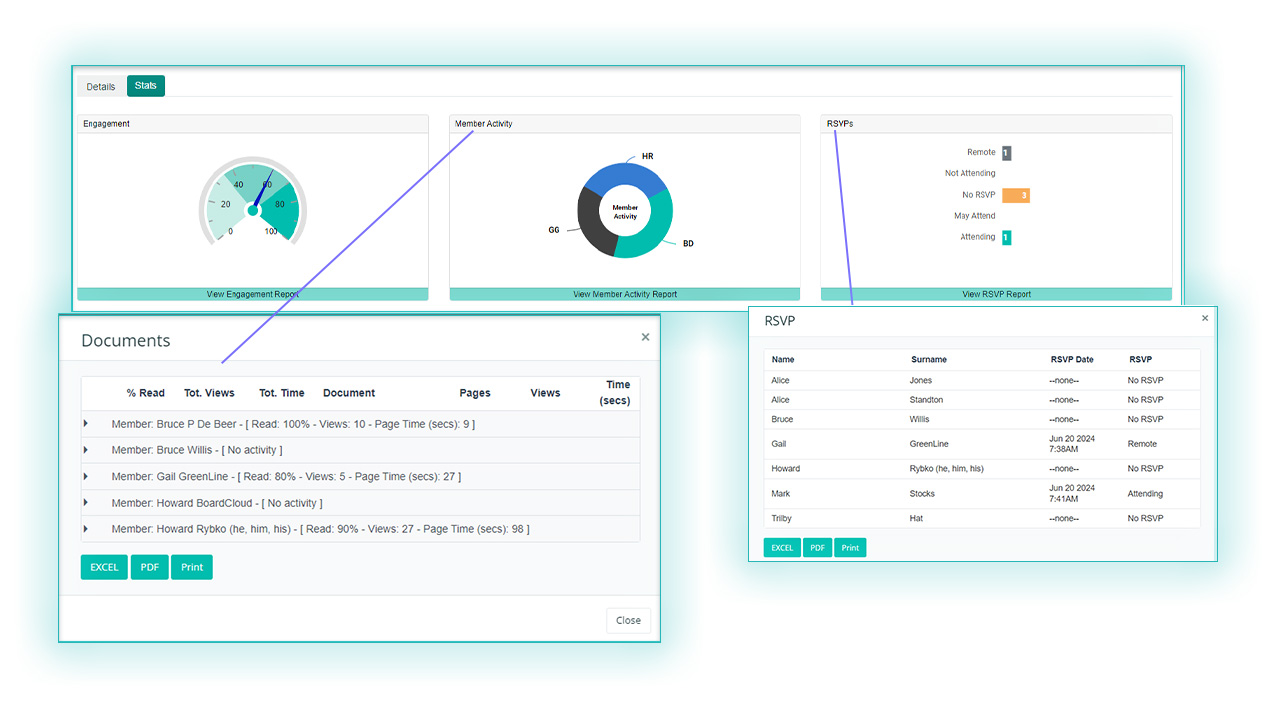Expand Bruce P De Beer member row
The height and width of the screenshot is (706, 1262).
[x=86, y=424]
